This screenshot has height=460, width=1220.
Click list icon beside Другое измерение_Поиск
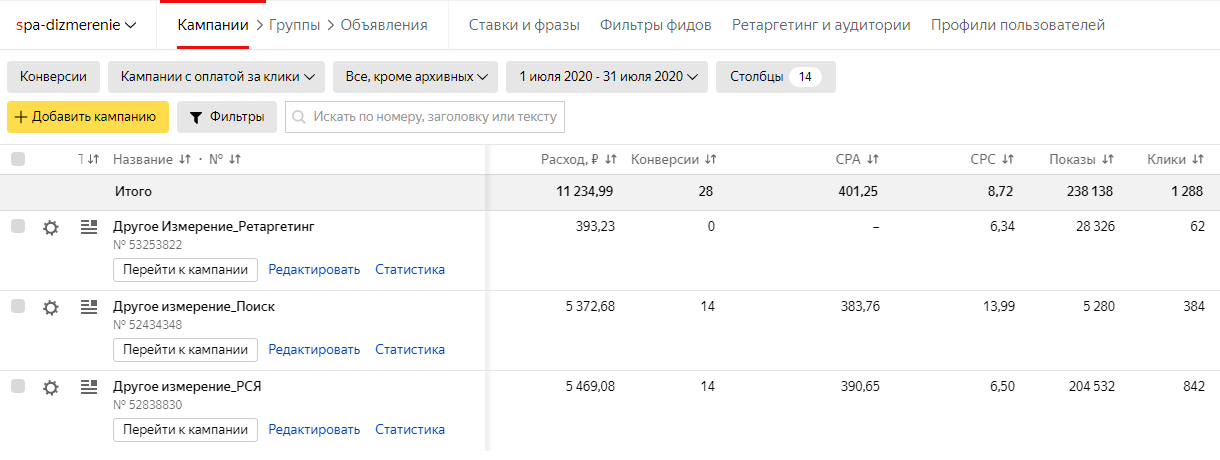pos(89,307)
